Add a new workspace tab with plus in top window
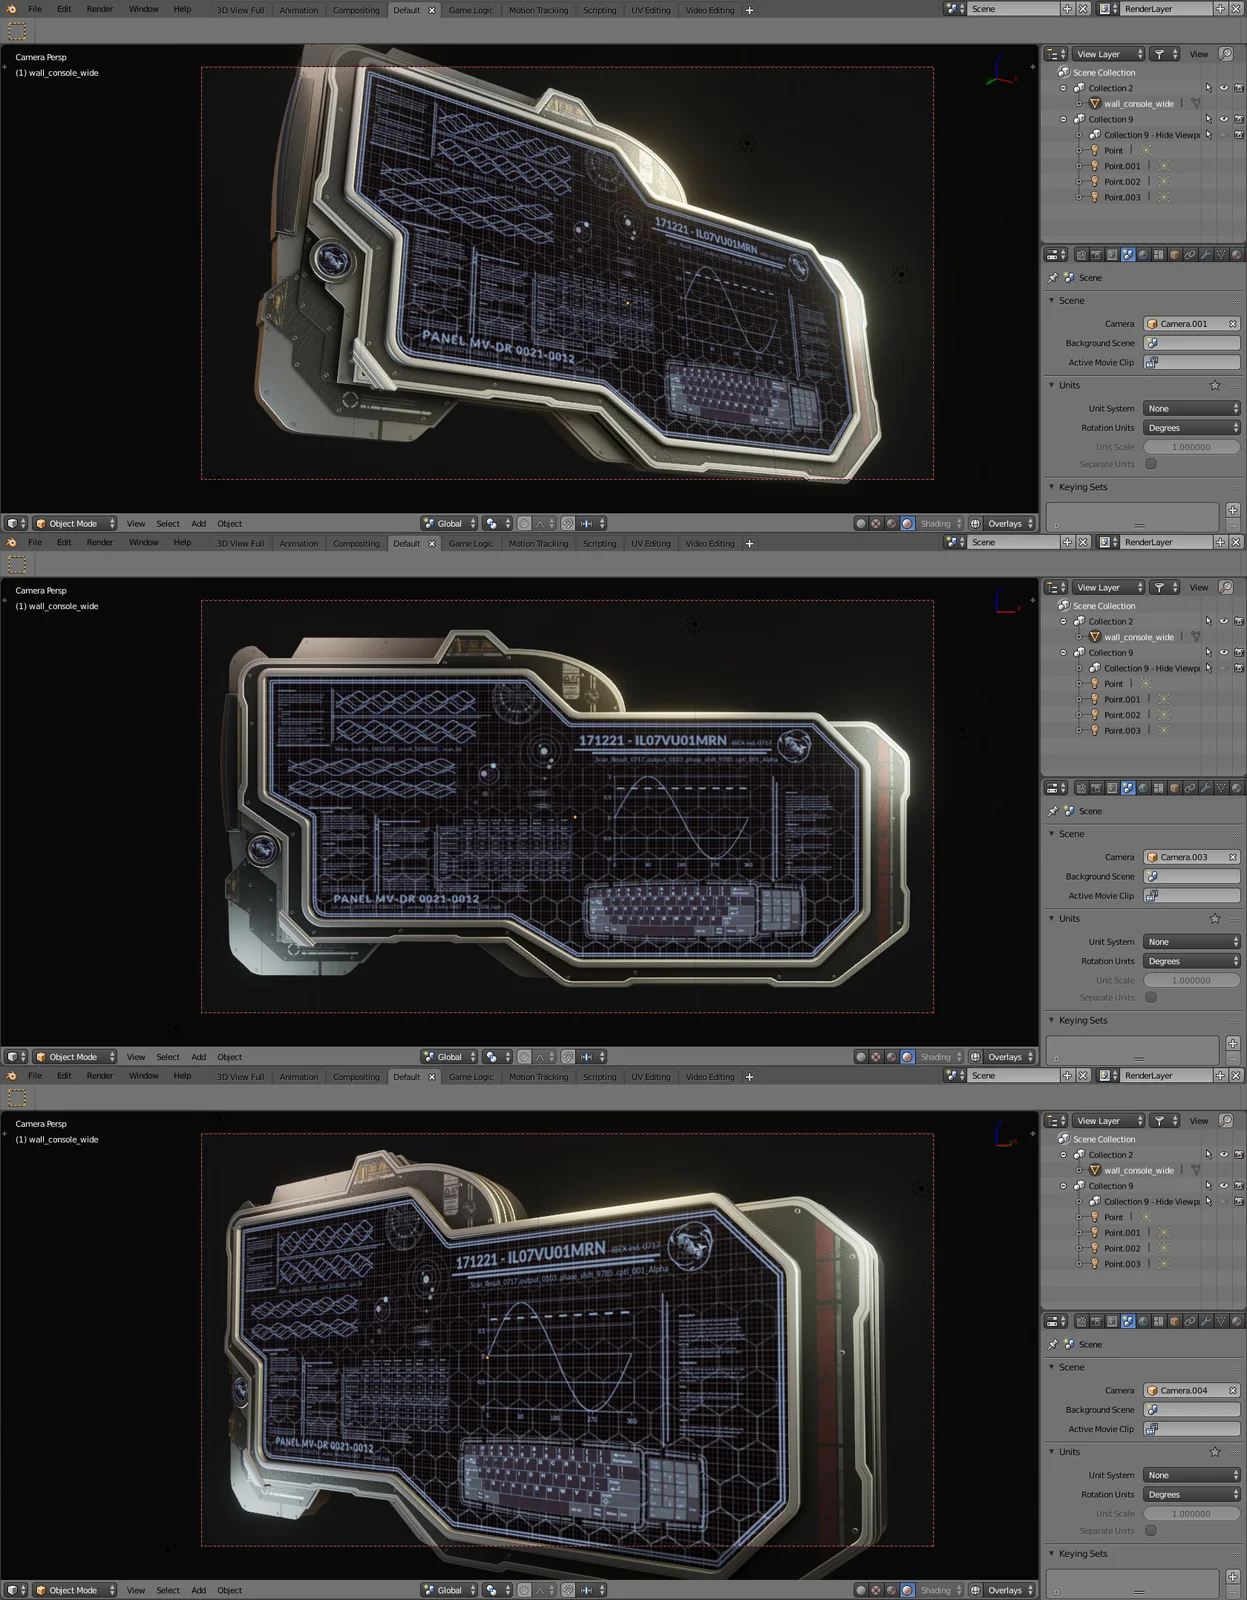The width and height of the screenshot is (1247, 1600). point(750,10)
